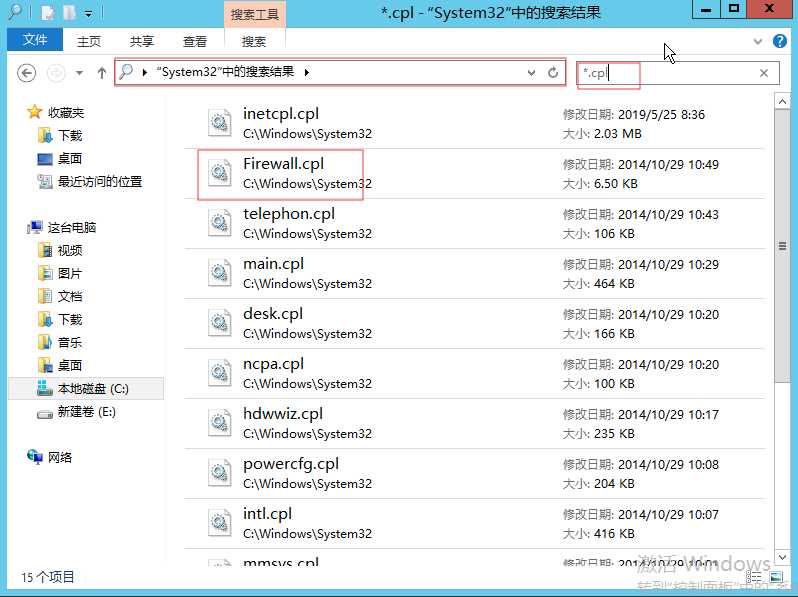Viewport: 798px width, 597px height.
Task: Open 最近访问的位置 in the sidebar
Action: pos(100,181)
